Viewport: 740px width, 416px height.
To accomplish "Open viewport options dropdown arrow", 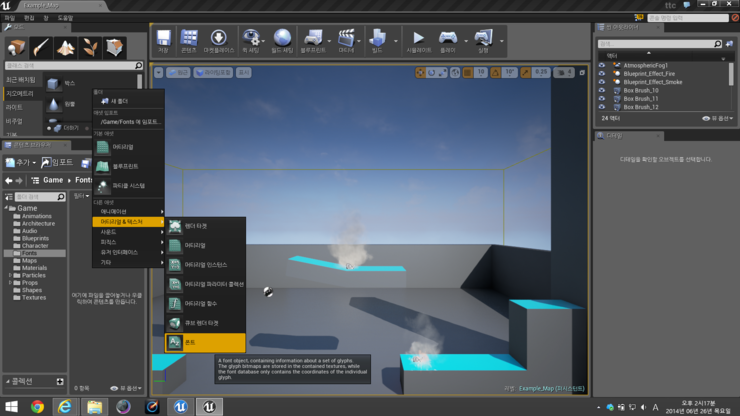I will coord(159,72).
